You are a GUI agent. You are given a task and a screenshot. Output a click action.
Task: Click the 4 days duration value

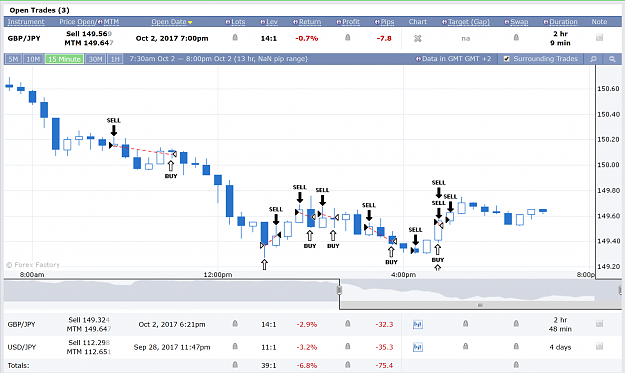click(560, 347)
